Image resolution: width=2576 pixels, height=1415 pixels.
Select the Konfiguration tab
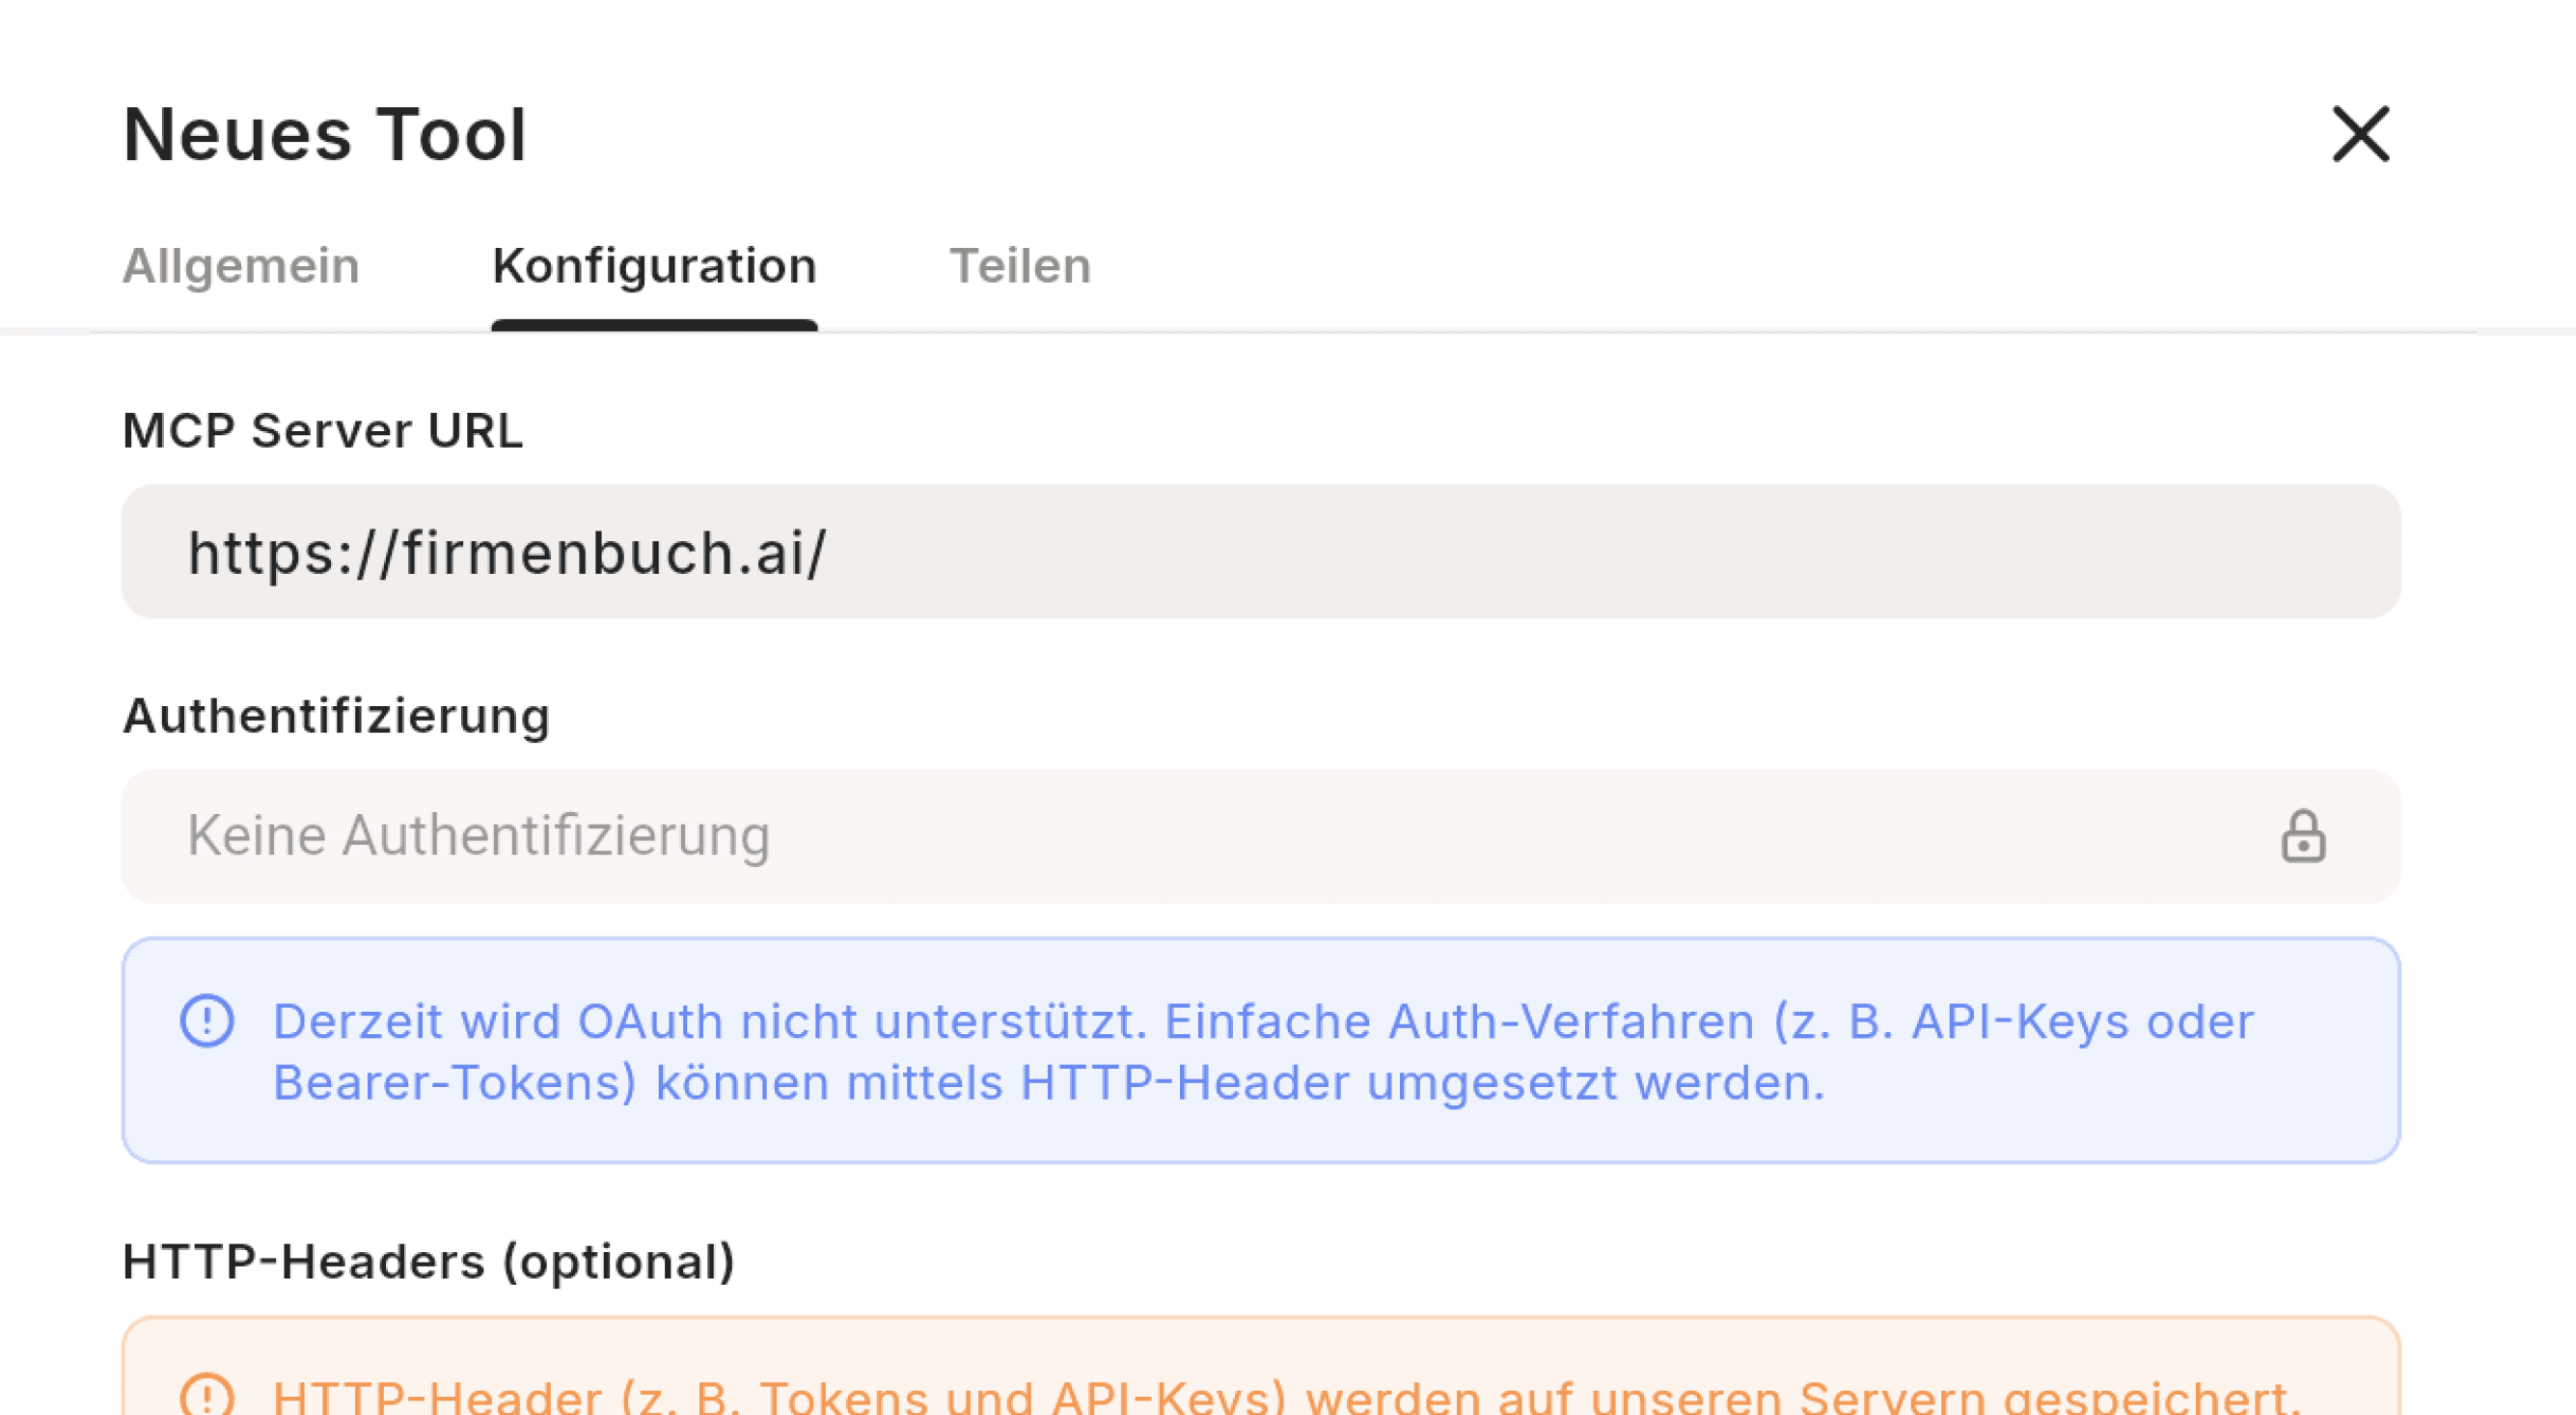655,265
